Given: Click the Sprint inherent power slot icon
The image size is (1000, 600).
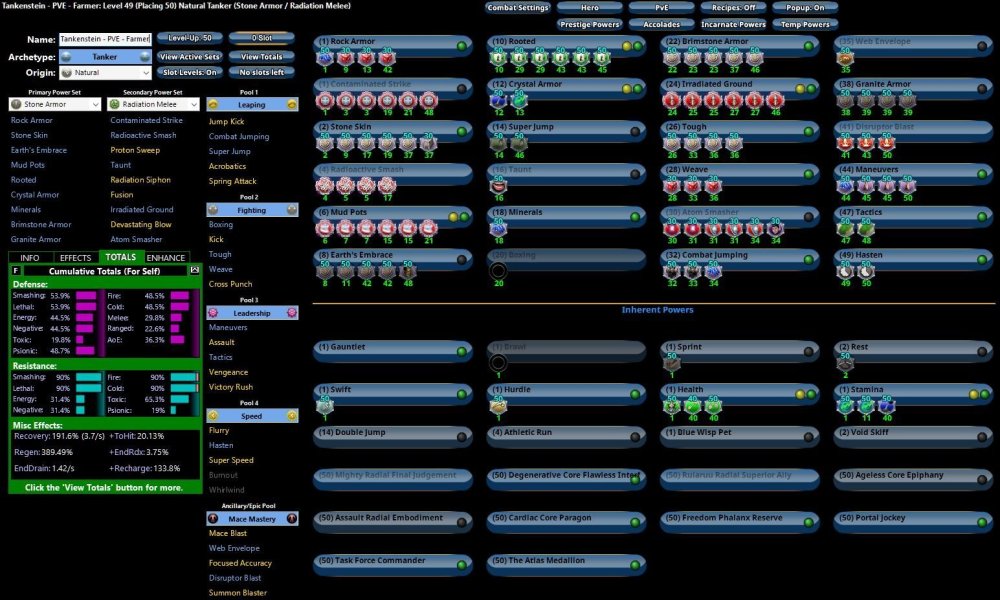Looking at the screenshot, I should [671, 364].
